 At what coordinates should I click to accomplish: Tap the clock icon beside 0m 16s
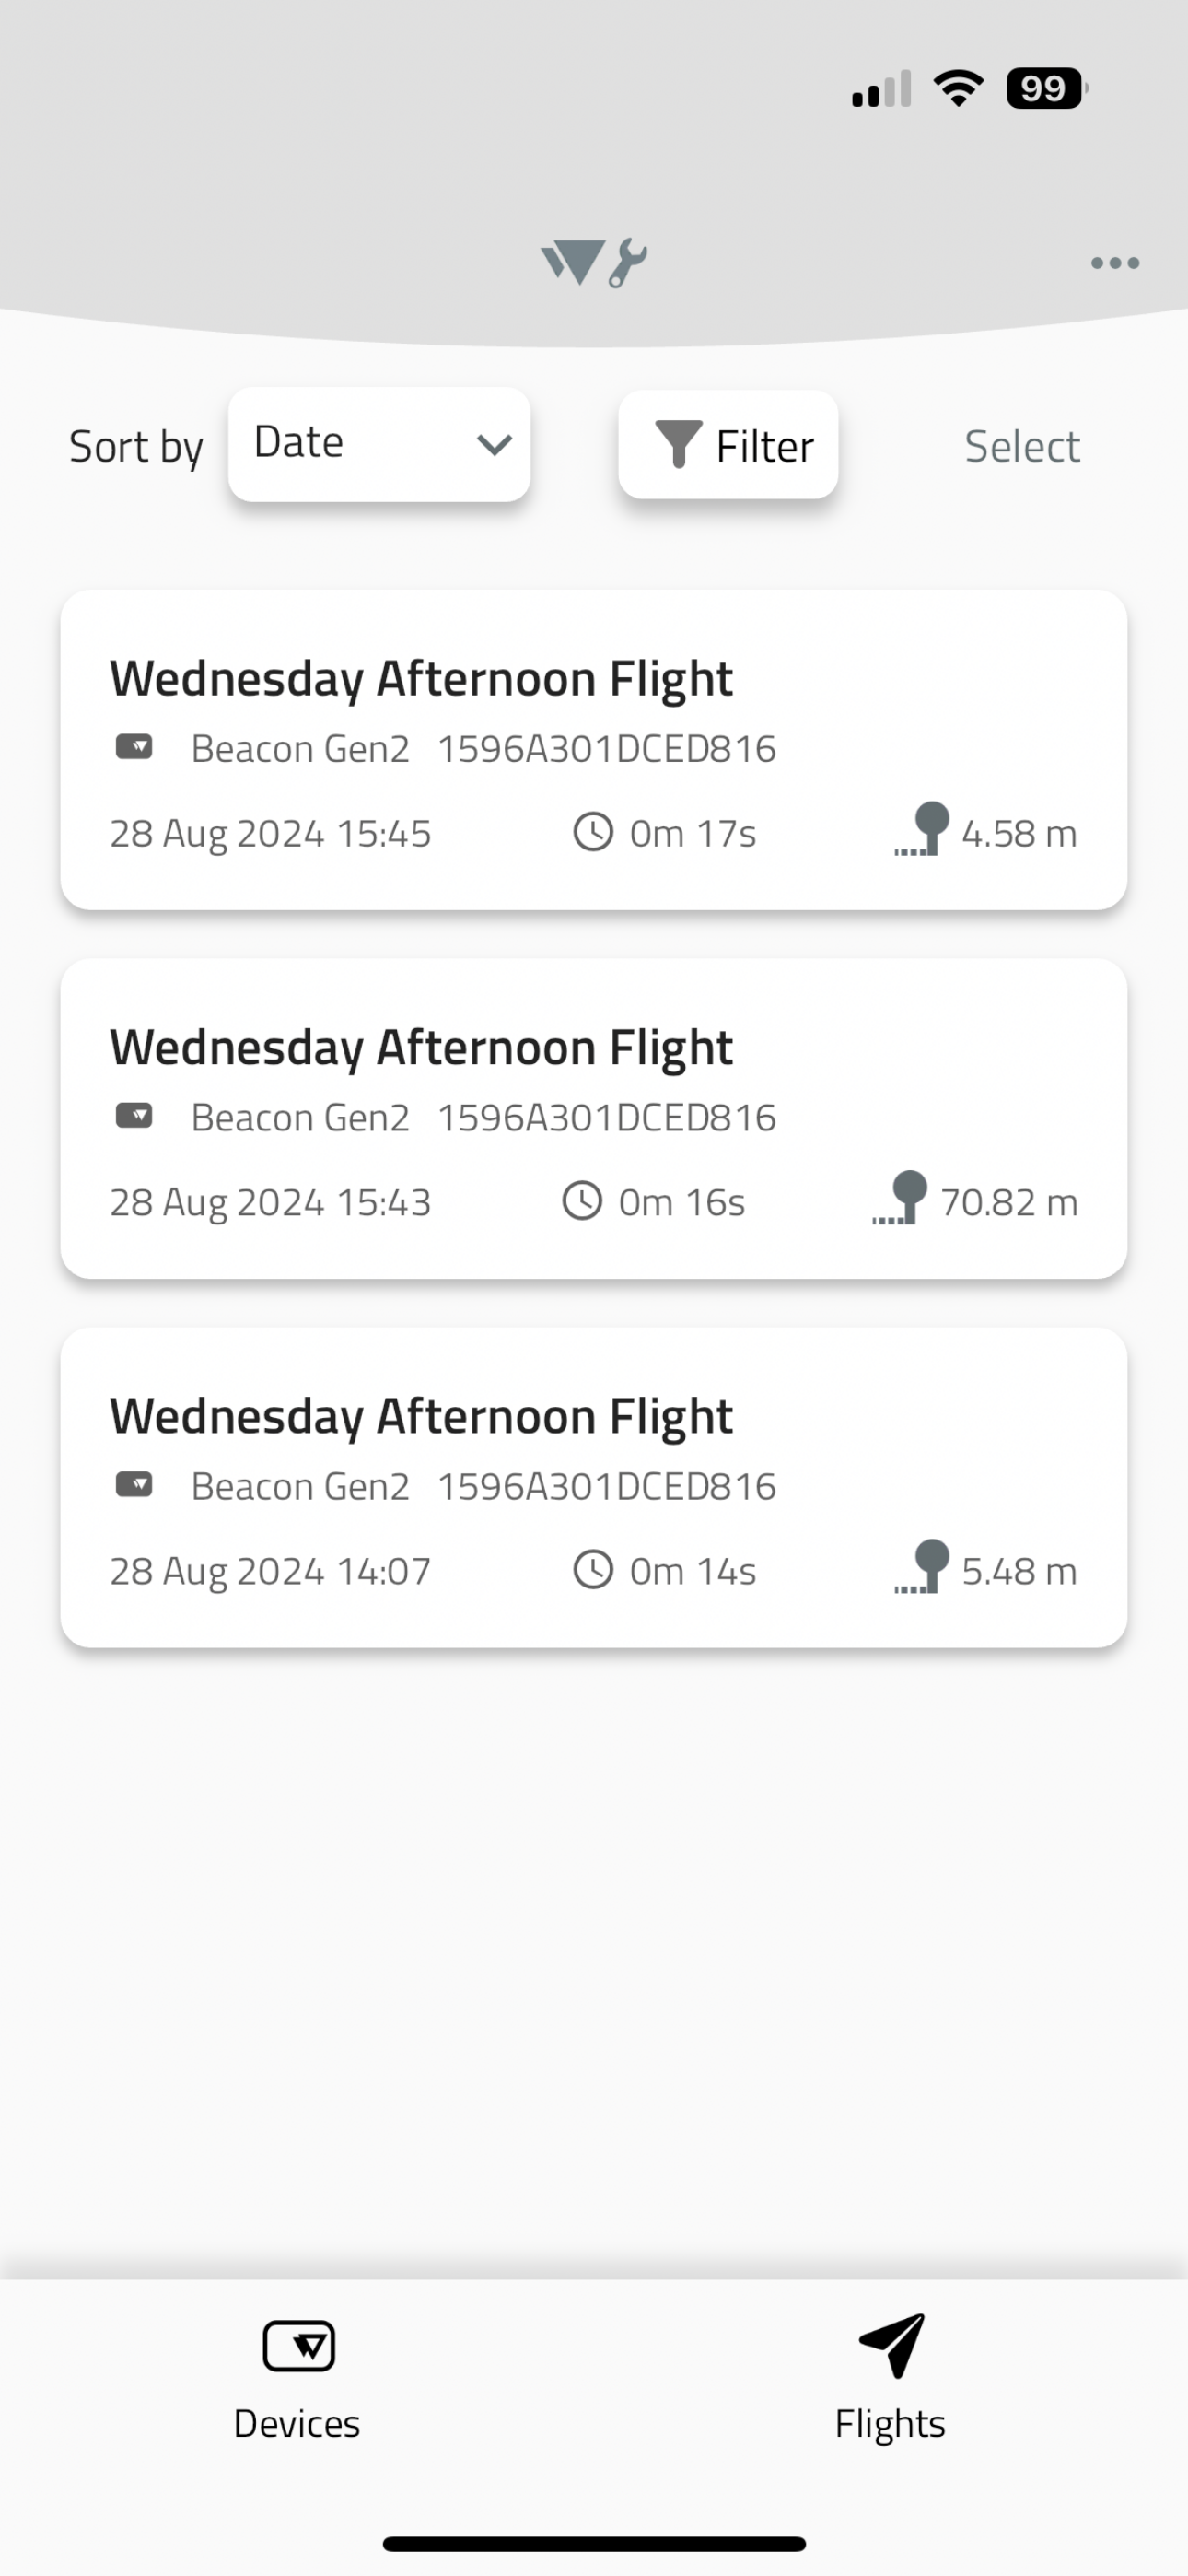(x=582, y=1201)
